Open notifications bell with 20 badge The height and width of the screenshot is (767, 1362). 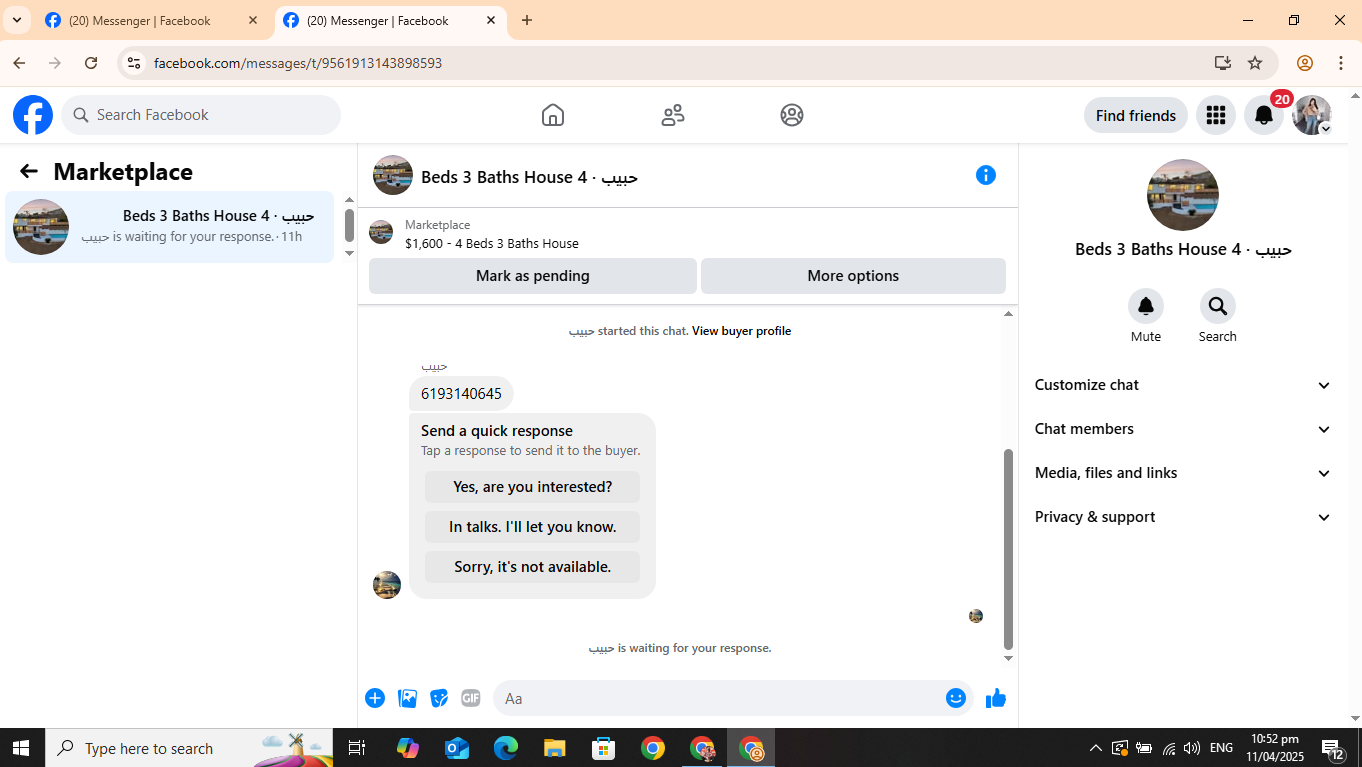pyautogui.click(x=1264, y=115)
